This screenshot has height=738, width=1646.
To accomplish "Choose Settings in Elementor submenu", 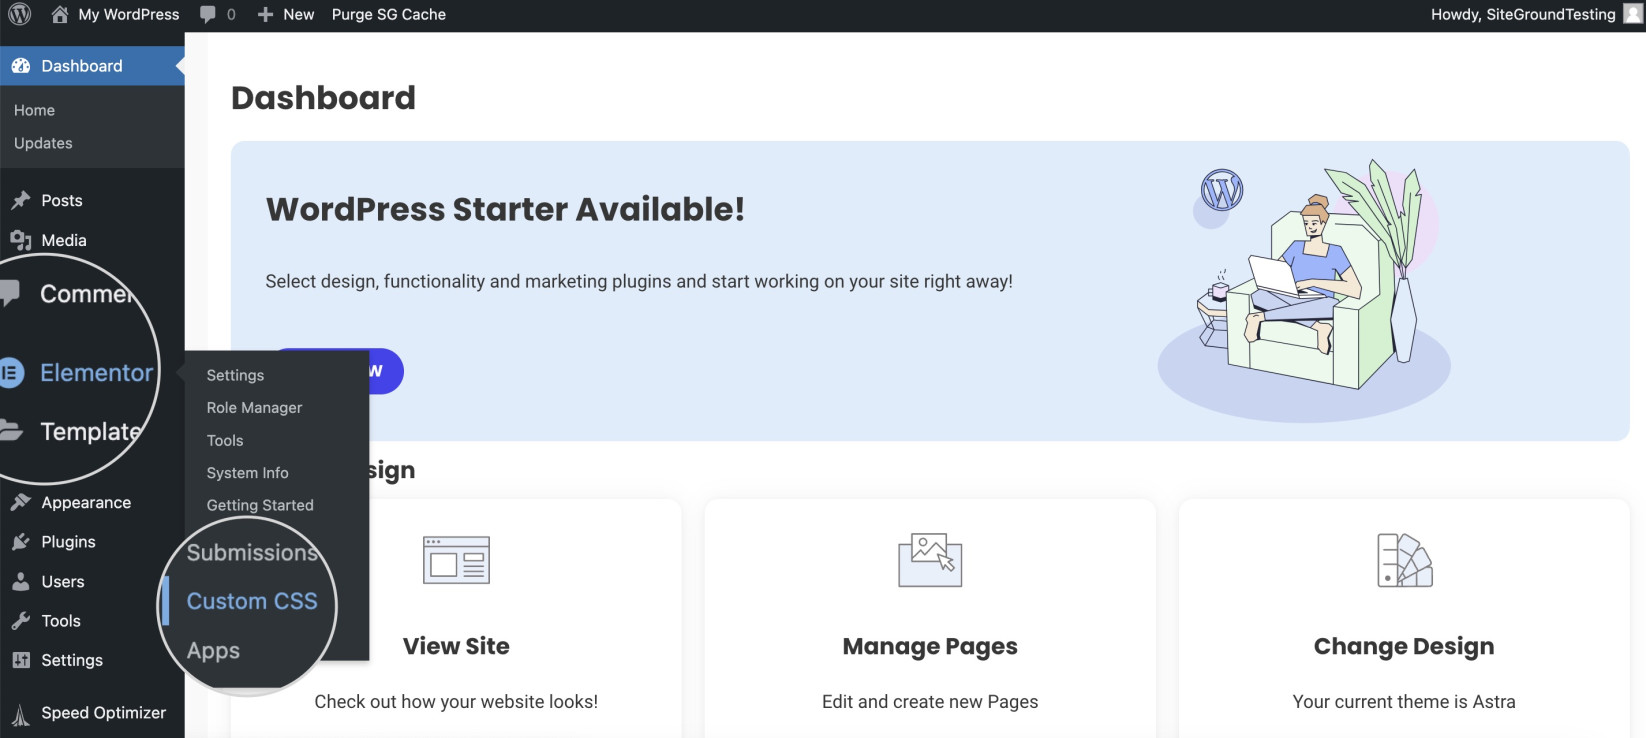I will pyautogui.click(x=235, y=375).
